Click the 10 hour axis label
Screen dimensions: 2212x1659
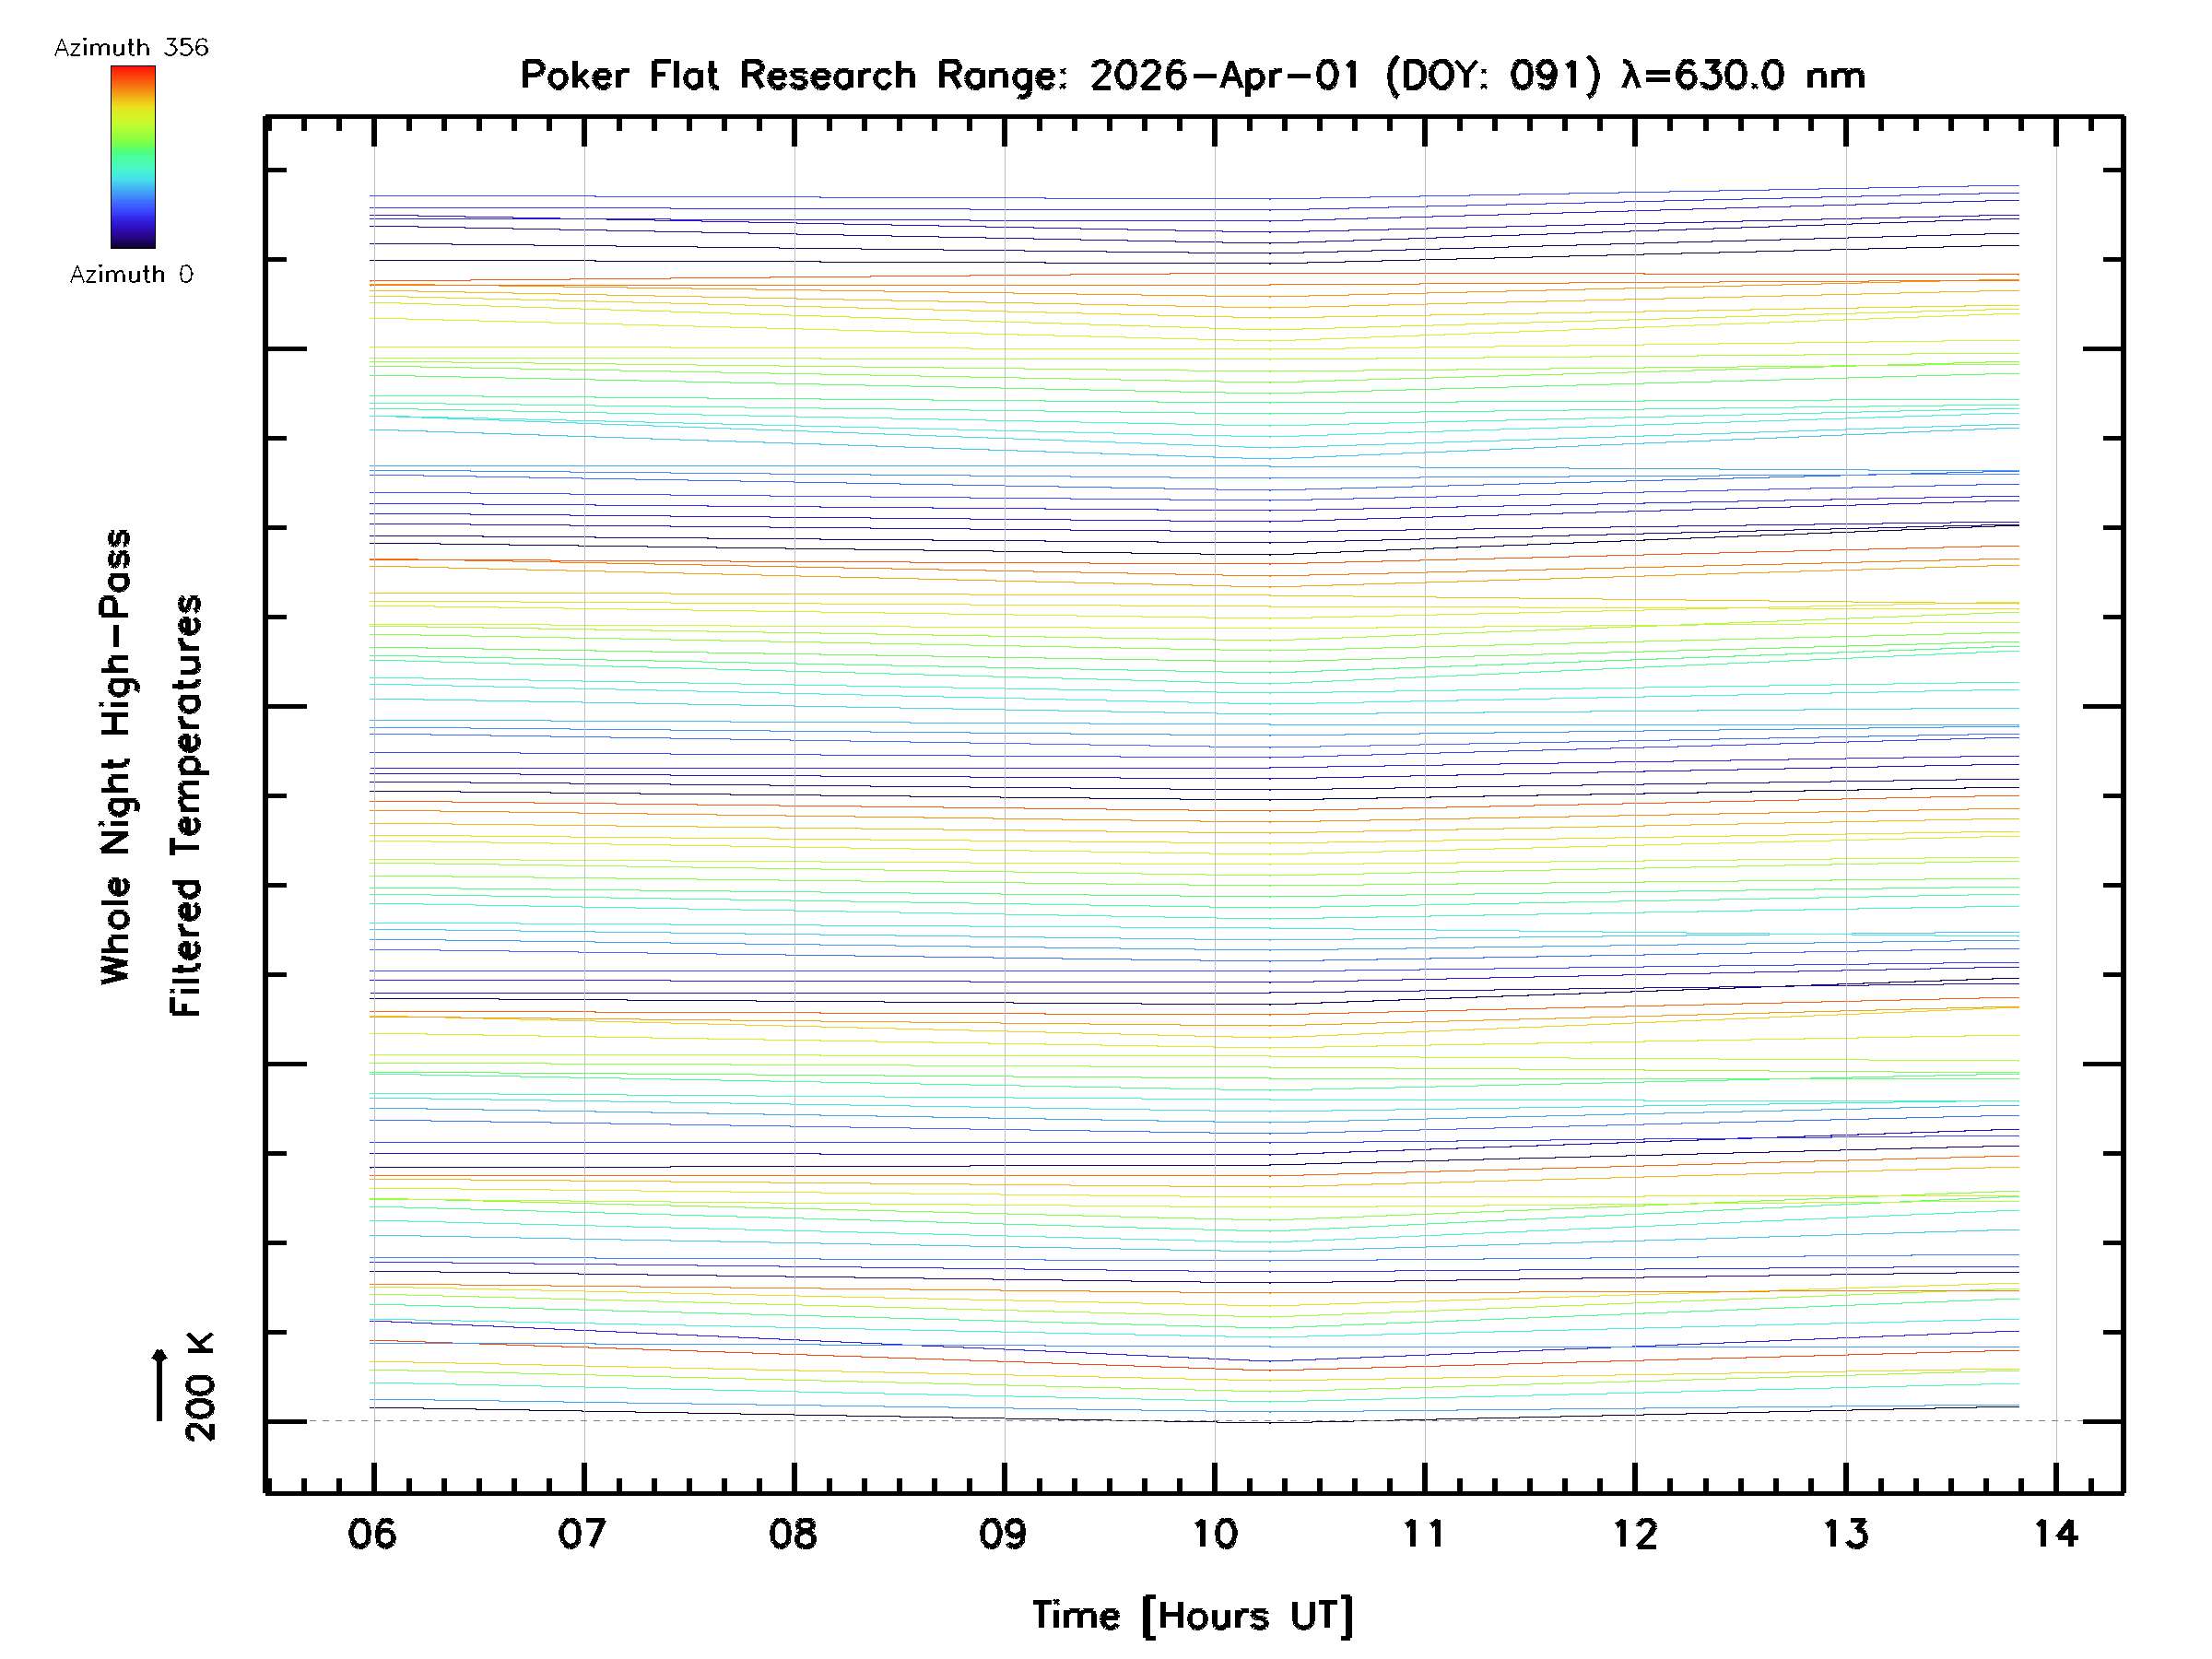coord(1214,1534)
